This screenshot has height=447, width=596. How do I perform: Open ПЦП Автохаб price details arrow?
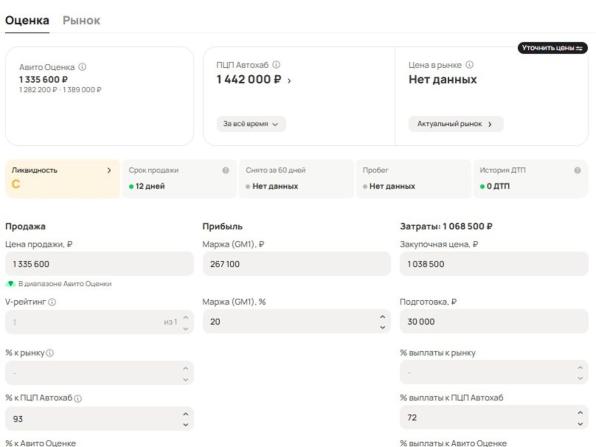(289, 81)
